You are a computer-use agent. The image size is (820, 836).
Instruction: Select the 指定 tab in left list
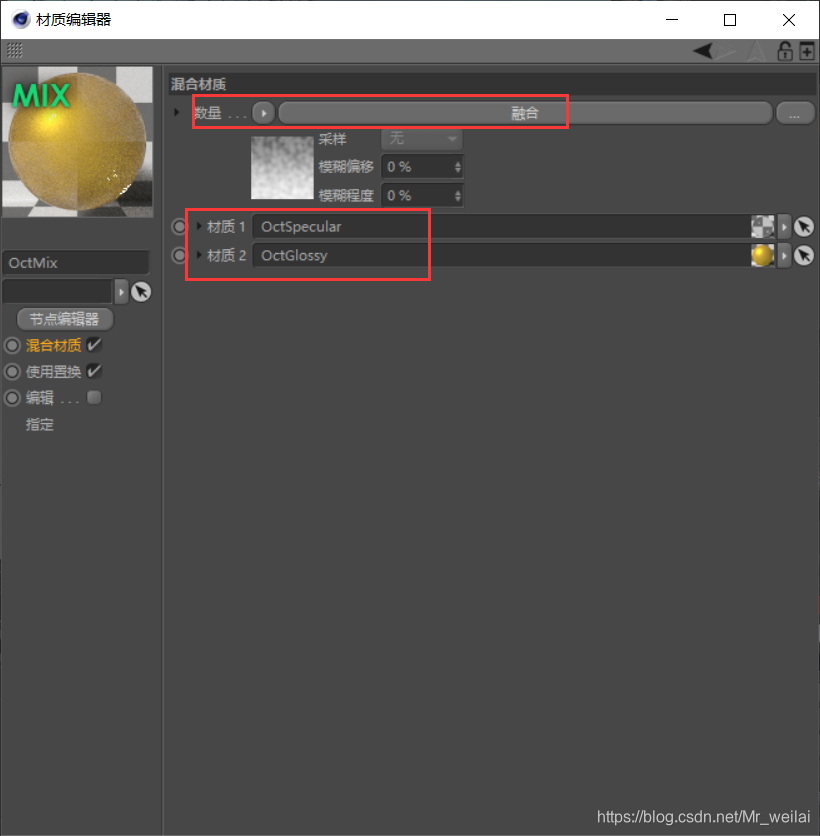point(40,424)
